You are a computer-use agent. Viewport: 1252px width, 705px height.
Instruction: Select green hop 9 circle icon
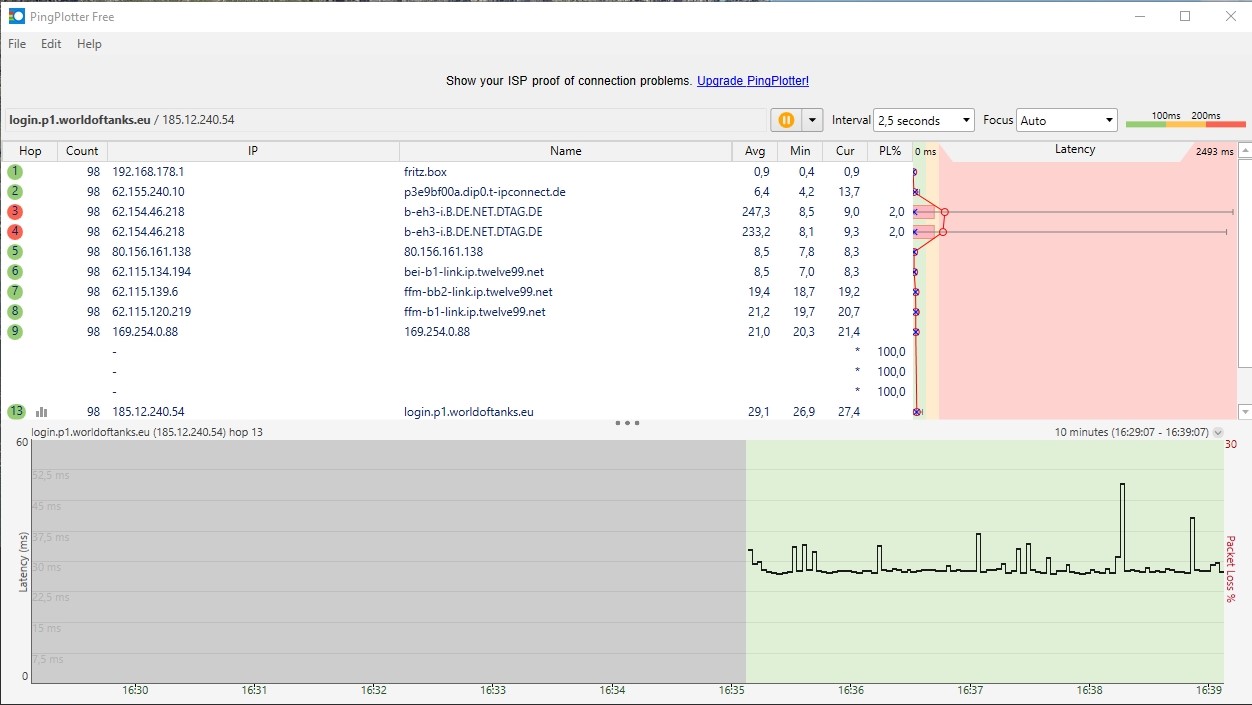tap(15, 332)
